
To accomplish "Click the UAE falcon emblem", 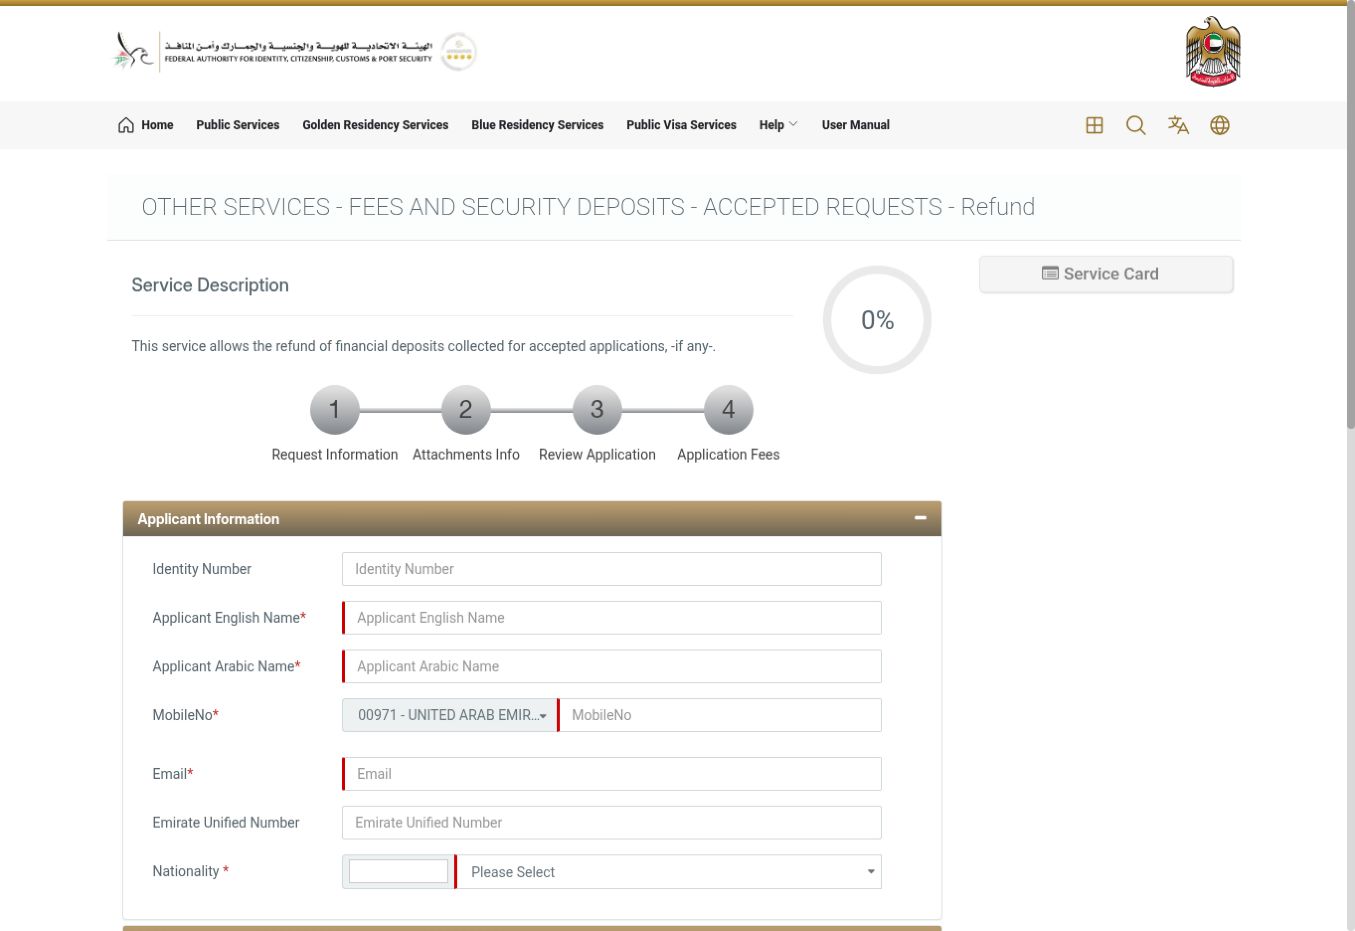I will click(x=1212, y=52).
